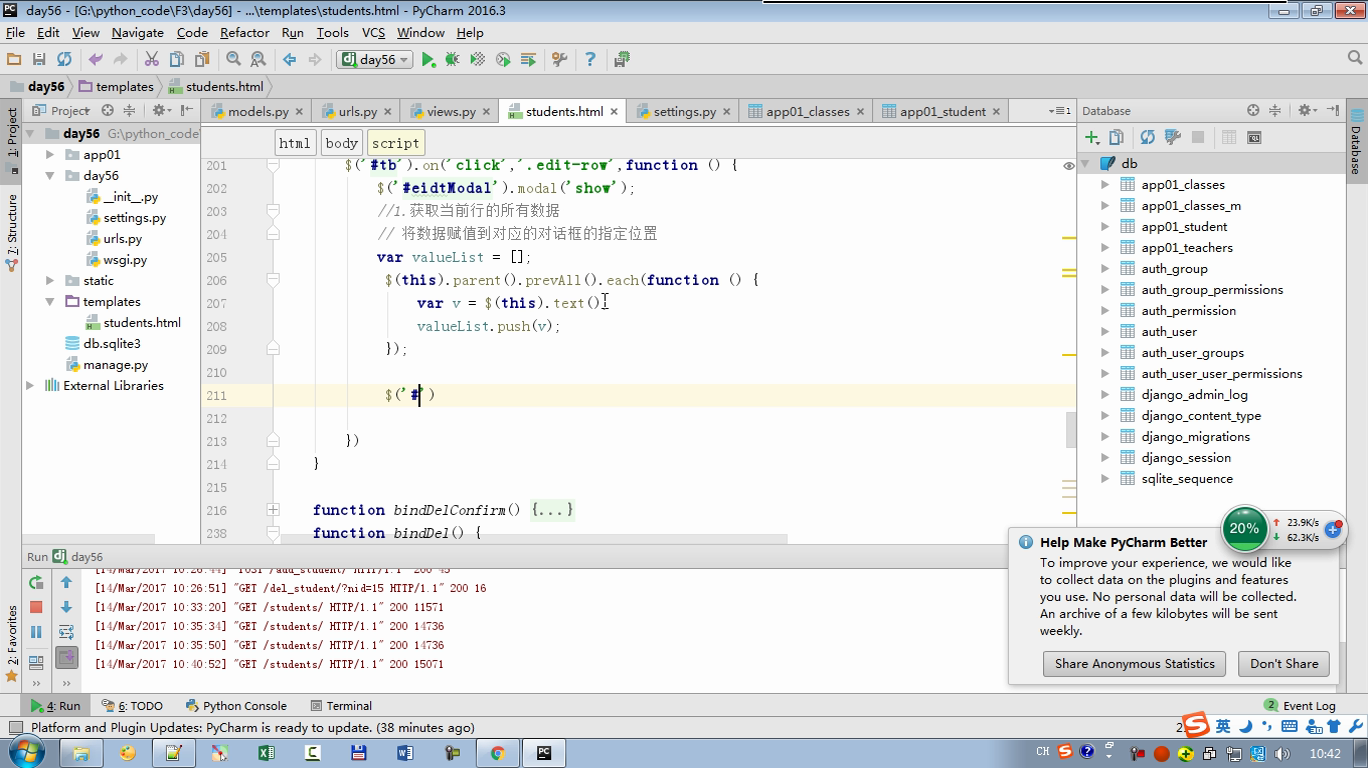The image size is (1368, 768).
Task: Open the database console icon
Action: pyautogui.click(x=1254, y=137)
